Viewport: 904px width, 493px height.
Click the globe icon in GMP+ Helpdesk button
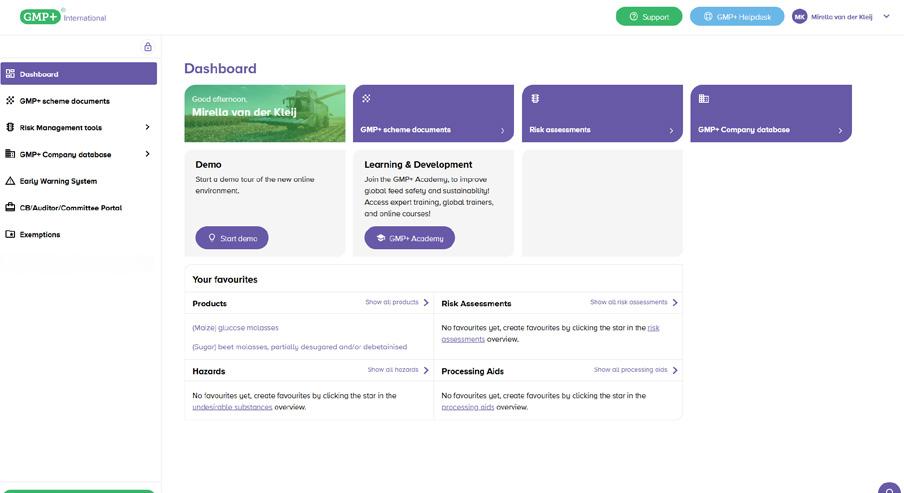point(708,17)
